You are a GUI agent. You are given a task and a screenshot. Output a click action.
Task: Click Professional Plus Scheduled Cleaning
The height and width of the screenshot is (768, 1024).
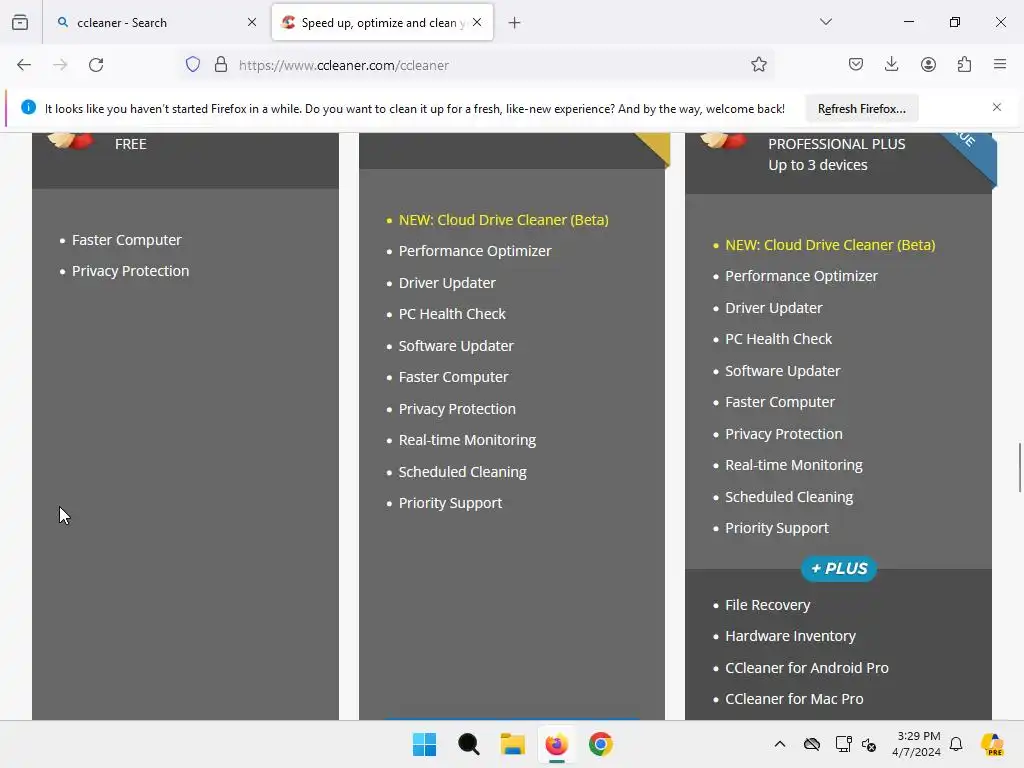tap(789, 497)
